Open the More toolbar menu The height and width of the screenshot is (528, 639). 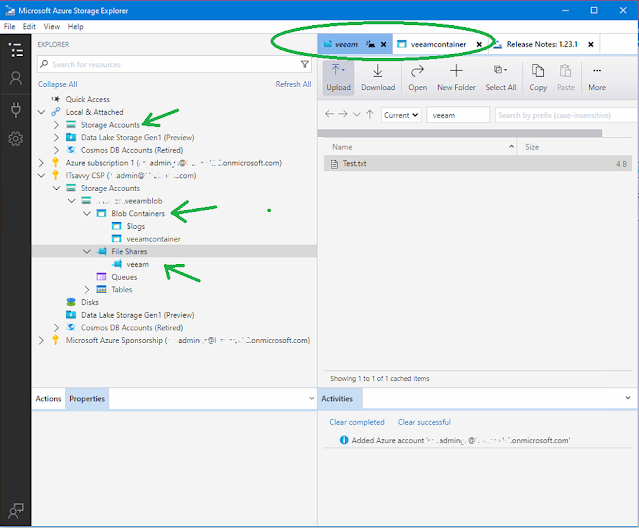(x=597, y=78)
